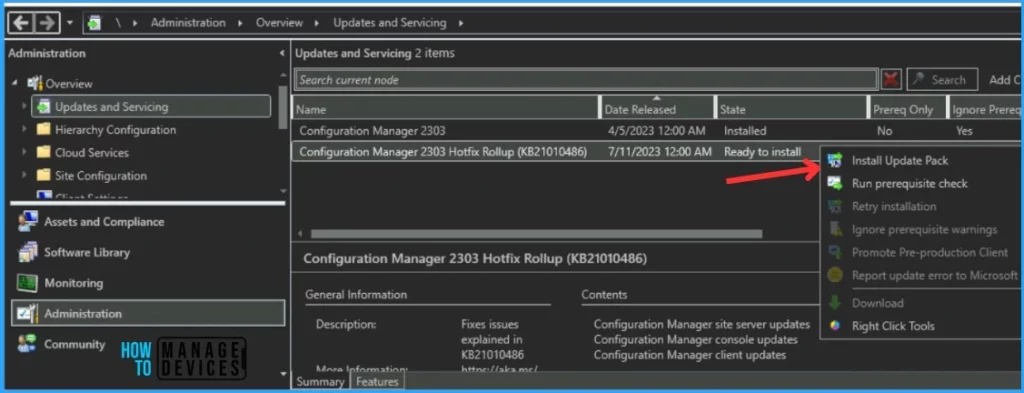Choose Retry installation in context menu
Viewport: 1024px width, 393px height.
[x=893, y=206]
